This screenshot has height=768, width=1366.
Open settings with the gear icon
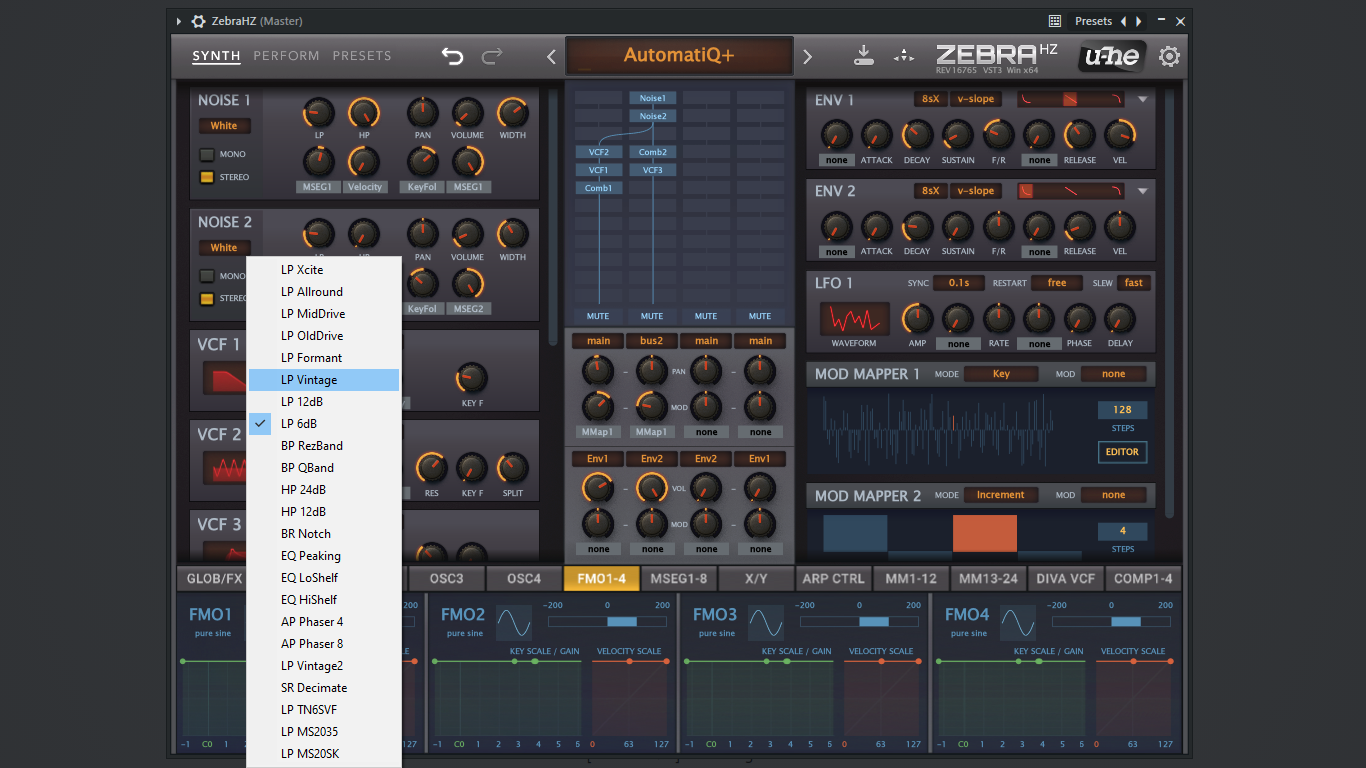pos(1169,56)
